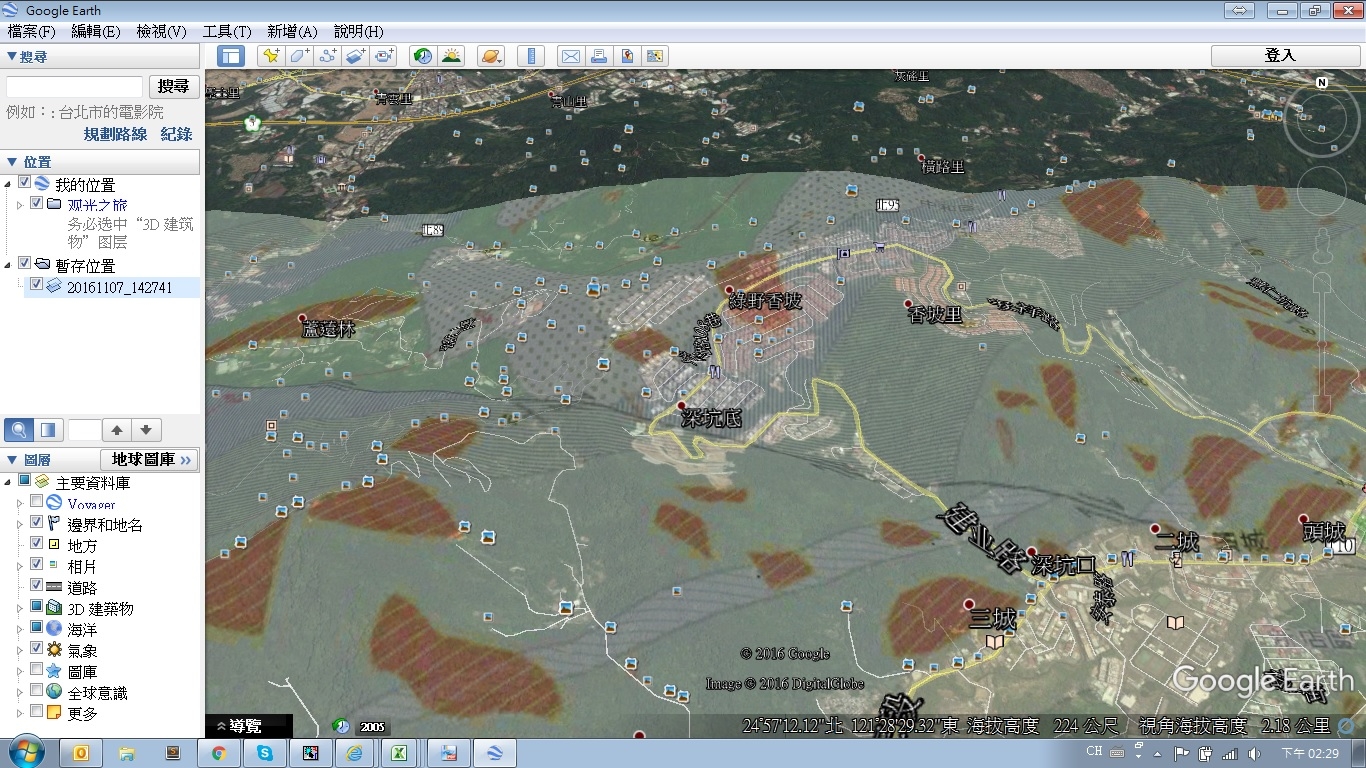Click the north indicator on compass
1366x768 pixels.
coord(1322,83)
